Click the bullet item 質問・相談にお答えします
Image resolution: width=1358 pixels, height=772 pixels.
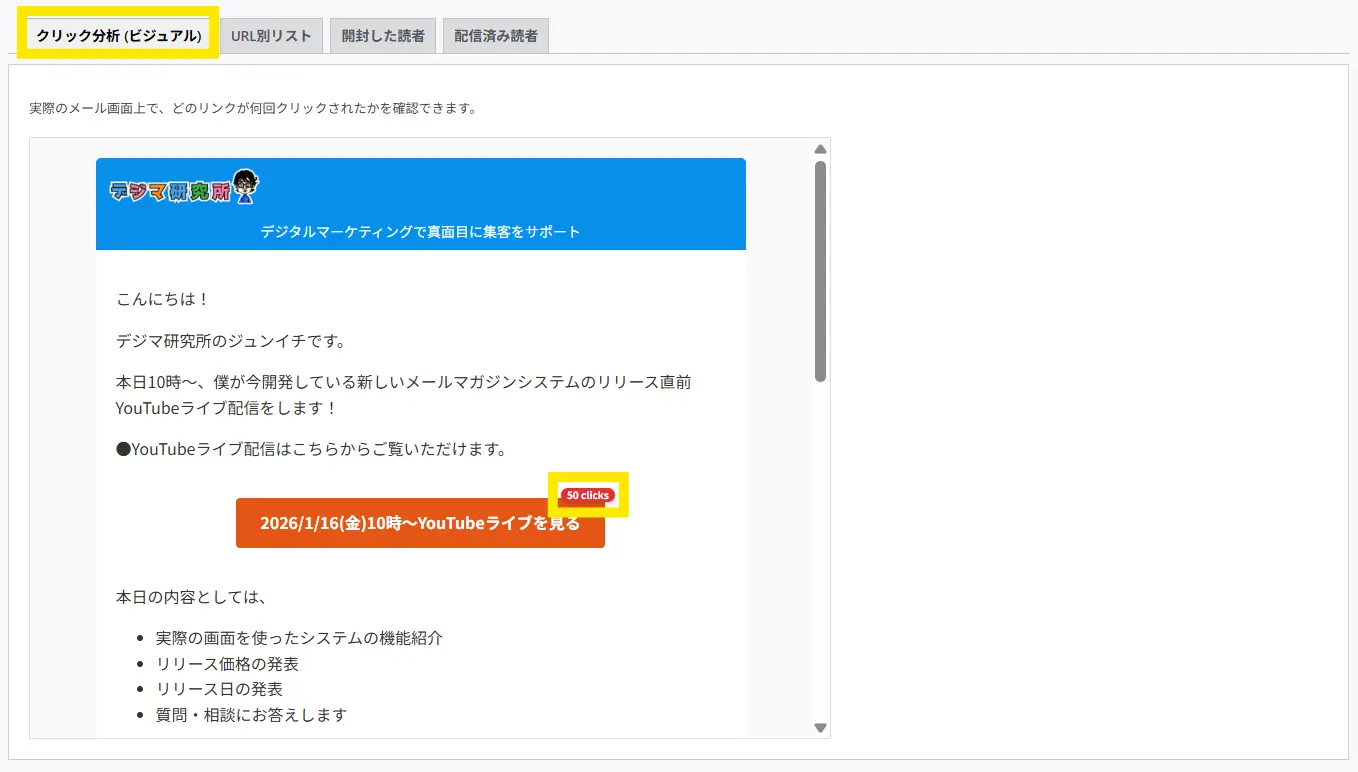(x=251, y=714)
